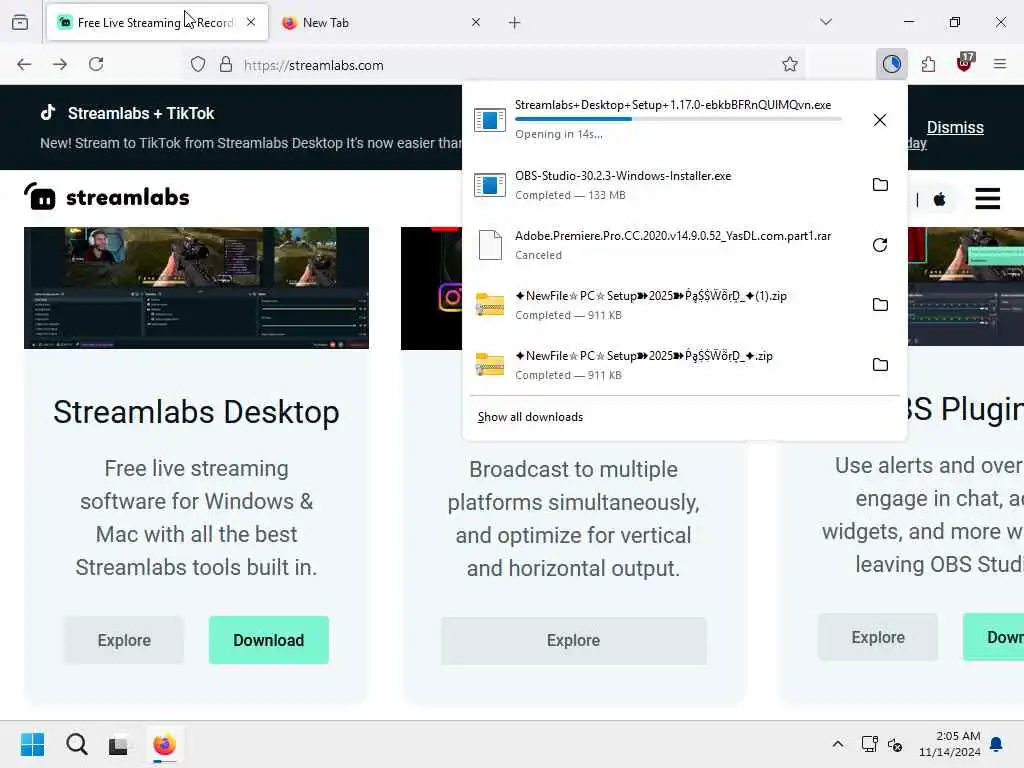Image resolution: width=1024 pixels, height=768 pixels.
Task: Open Task View on taskbar
Action: [x=118, y=744]
